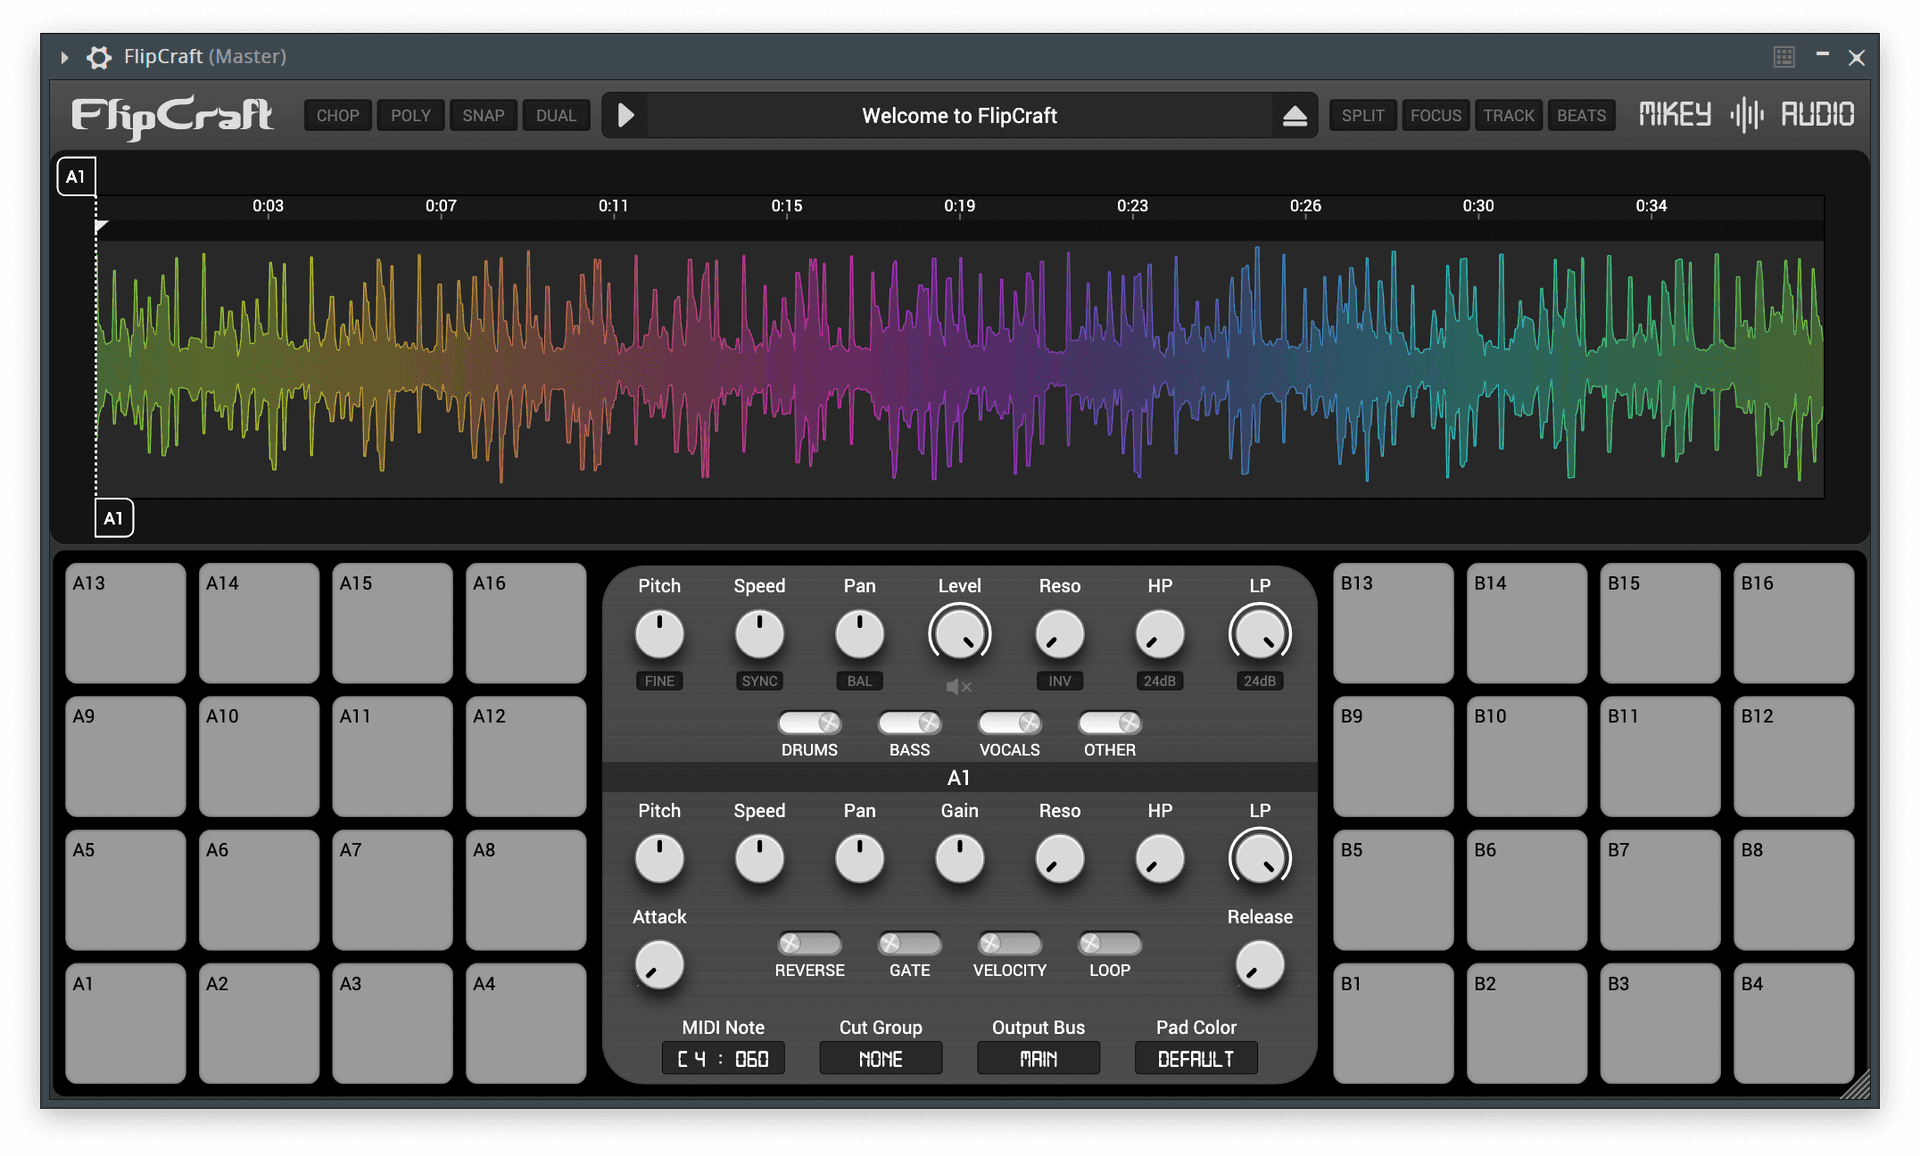
Task: Click the SYNC button under Speed
Action: pos(760,681)
